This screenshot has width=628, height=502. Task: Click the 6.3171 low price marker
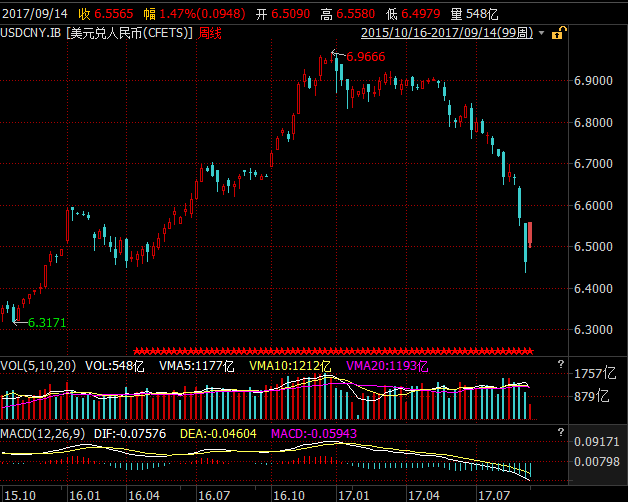[x=46, y=323]
